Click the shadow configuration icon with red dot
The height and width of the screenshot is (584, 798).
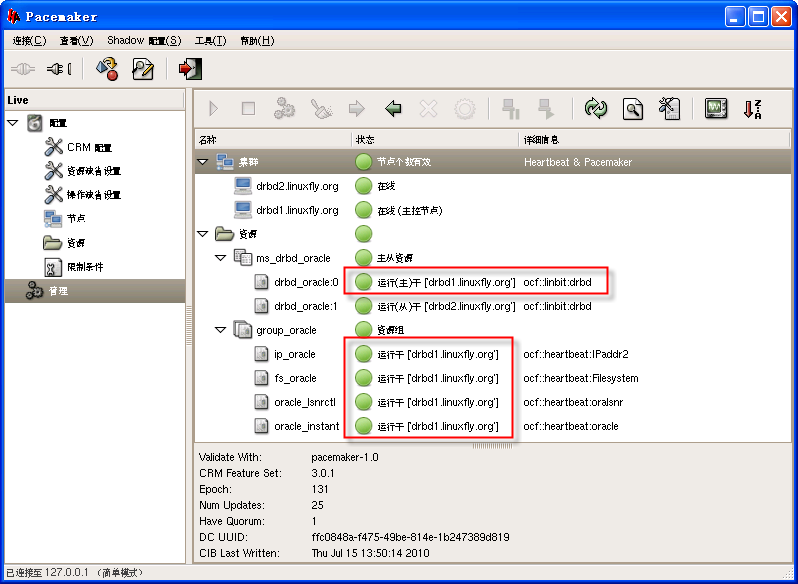coord(107,69)
